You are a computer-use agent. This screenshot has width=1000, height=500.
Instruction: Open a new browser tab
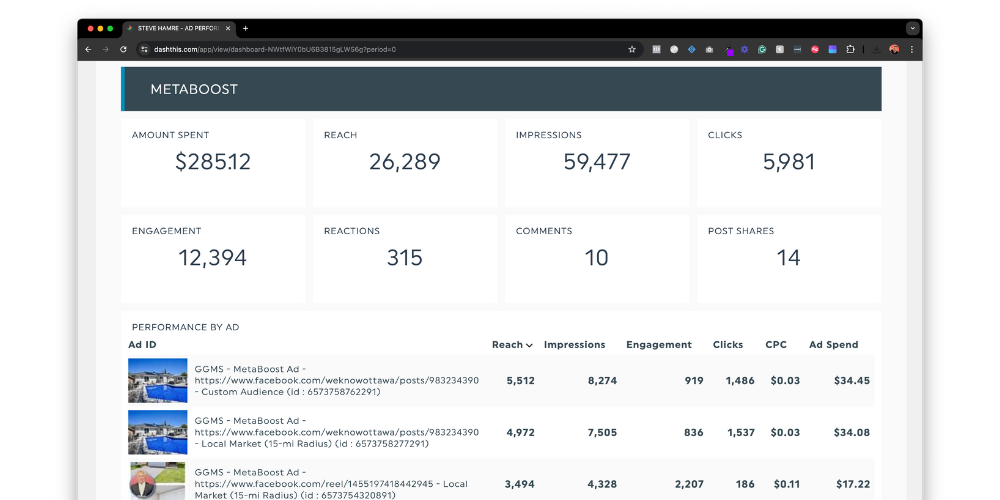pyautogui.click(x=245, y=28)
